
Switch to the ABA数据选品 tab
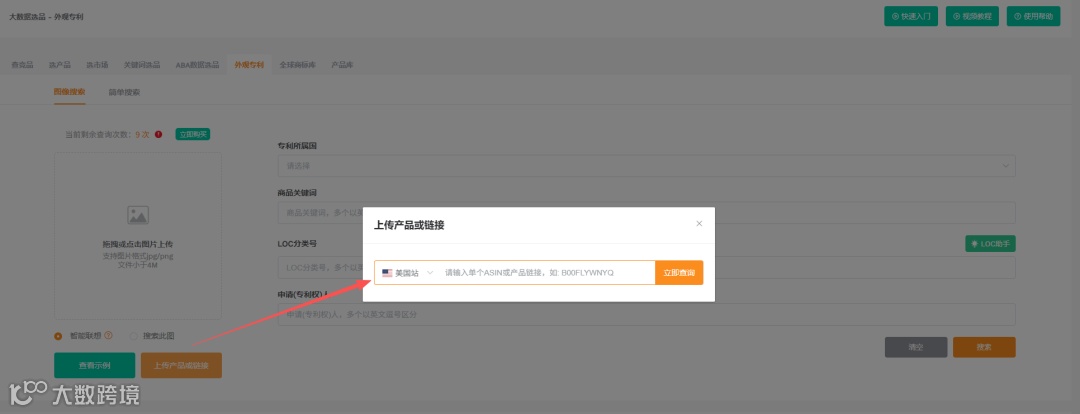point(197,65)
